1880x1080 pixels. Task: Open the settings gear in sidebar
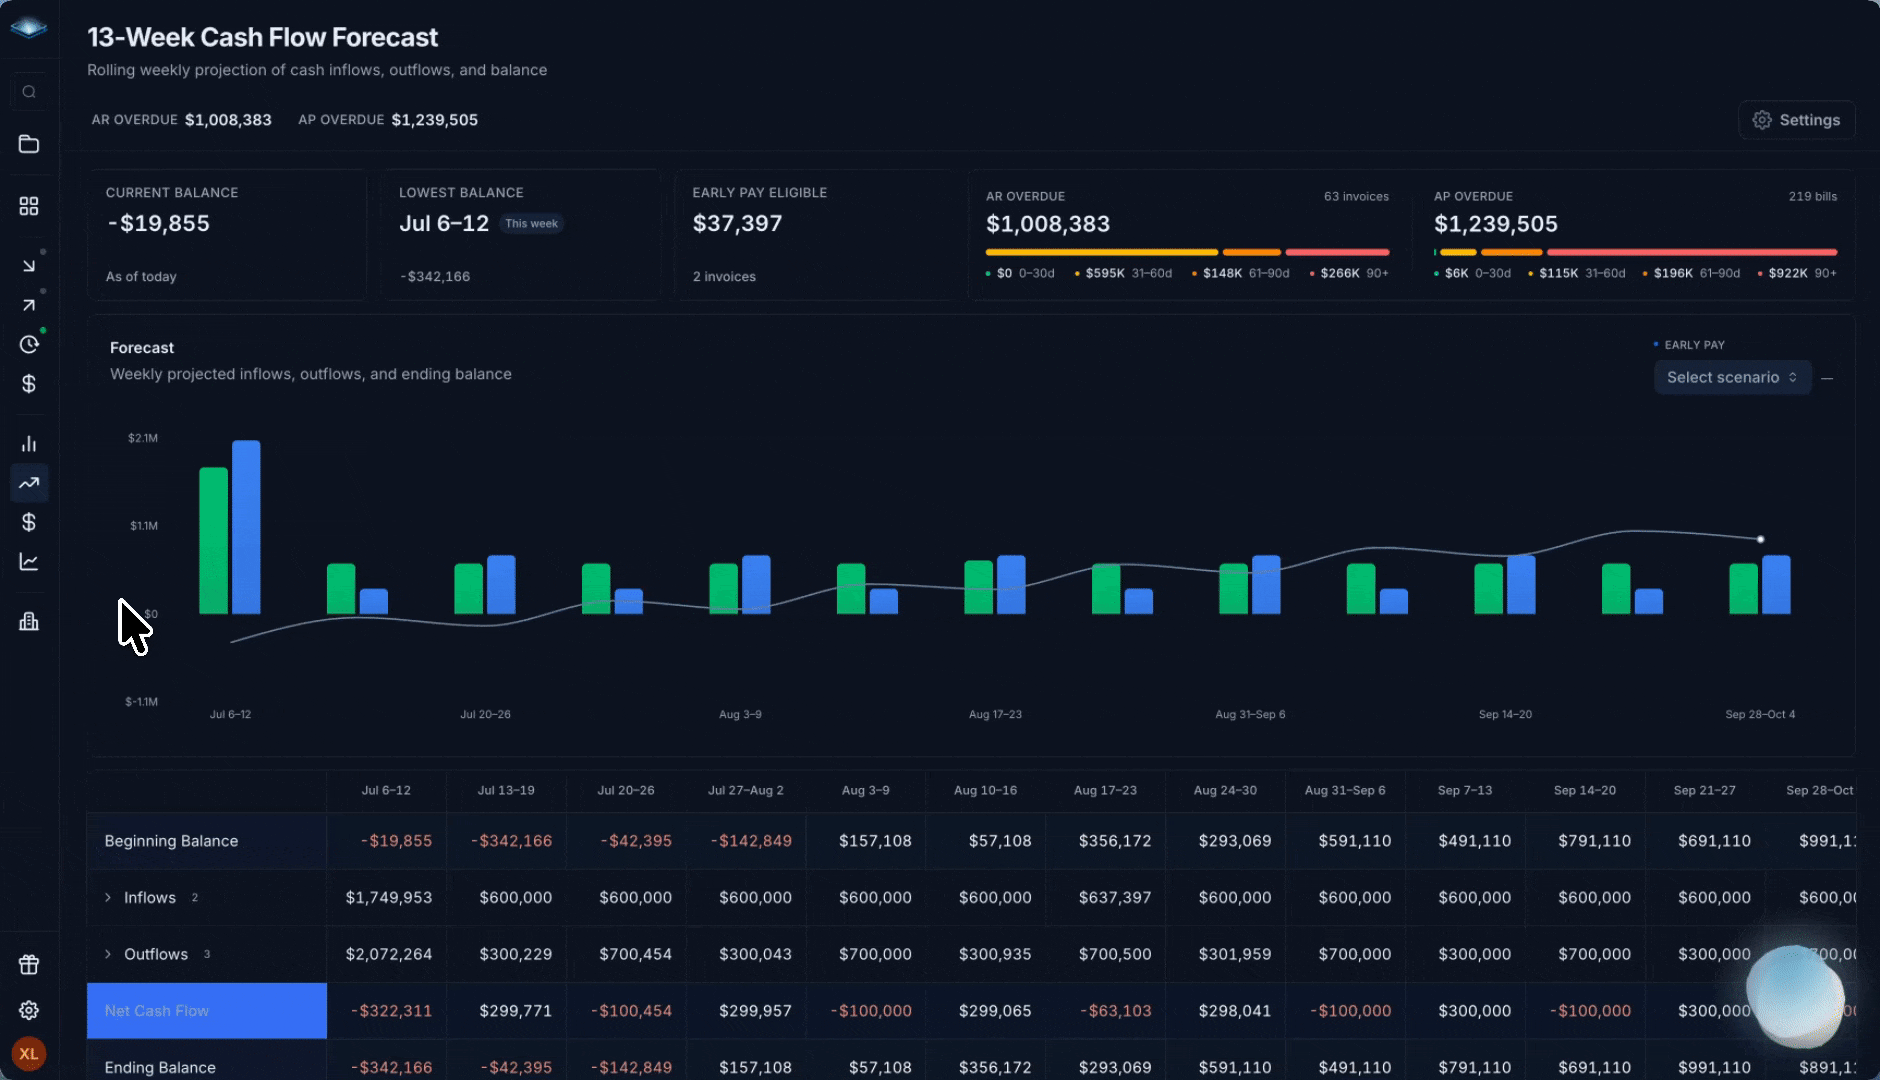click(x=29, y=1010)
